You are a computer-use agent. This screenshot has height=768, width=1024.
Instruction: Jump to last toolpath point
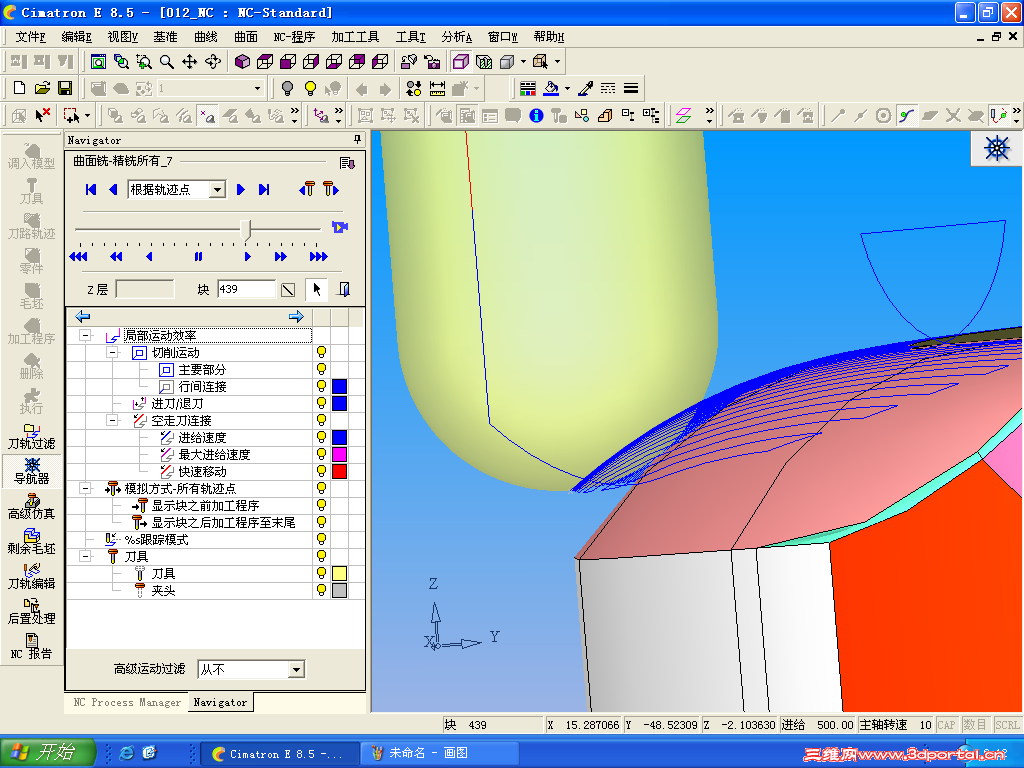264,189
